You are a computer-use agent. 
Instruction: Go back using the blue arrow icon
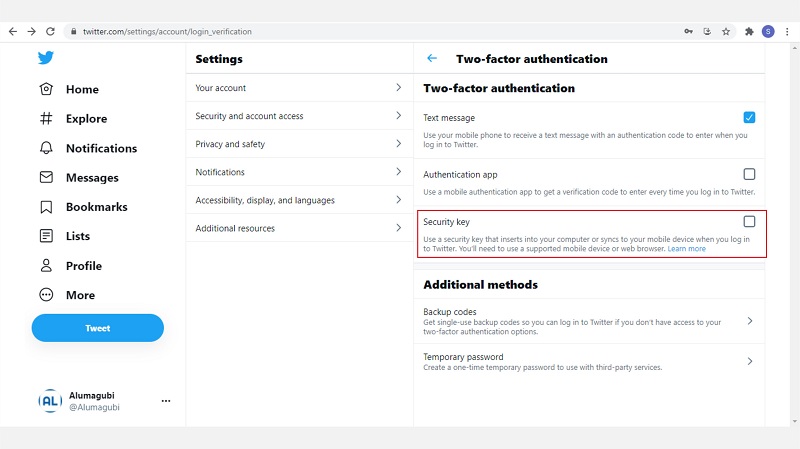pos(432,58)
